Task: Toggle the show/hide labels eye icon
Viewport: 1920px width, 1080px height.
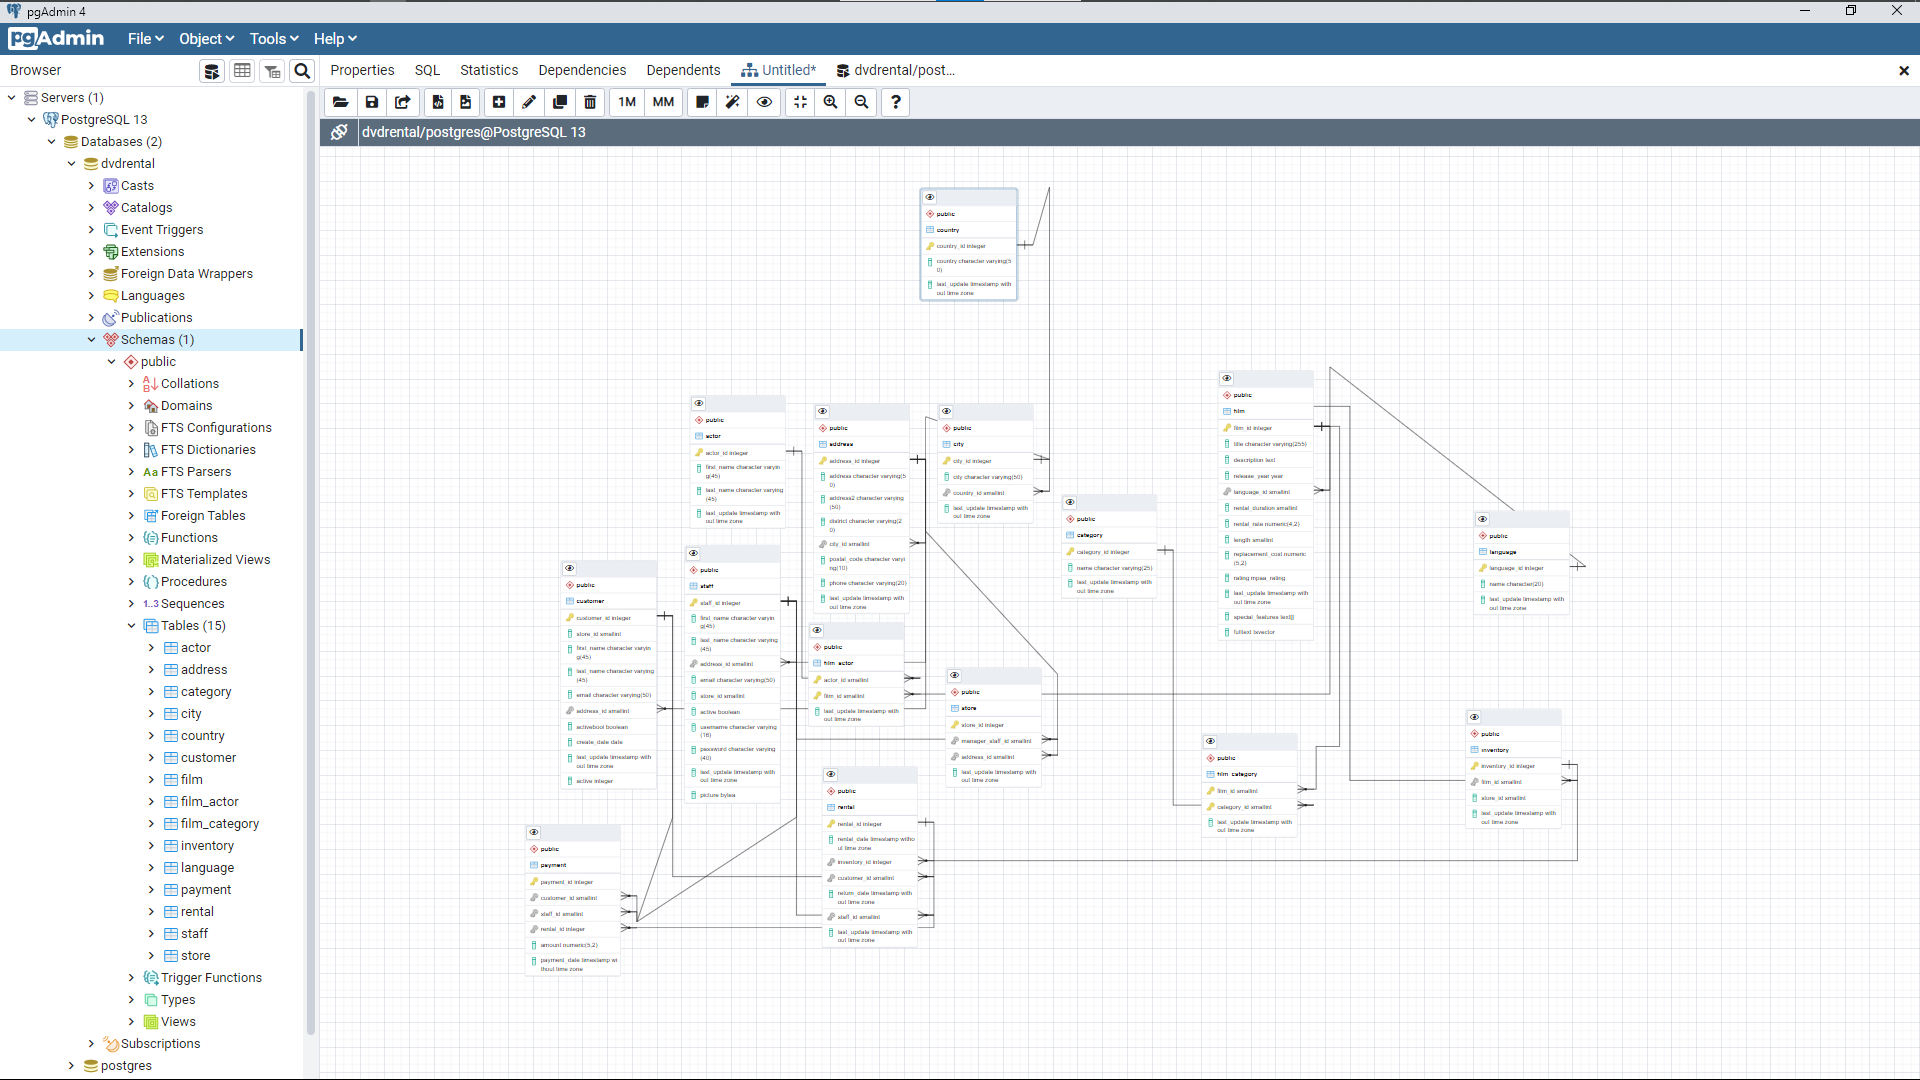Action: coord(764,102)
